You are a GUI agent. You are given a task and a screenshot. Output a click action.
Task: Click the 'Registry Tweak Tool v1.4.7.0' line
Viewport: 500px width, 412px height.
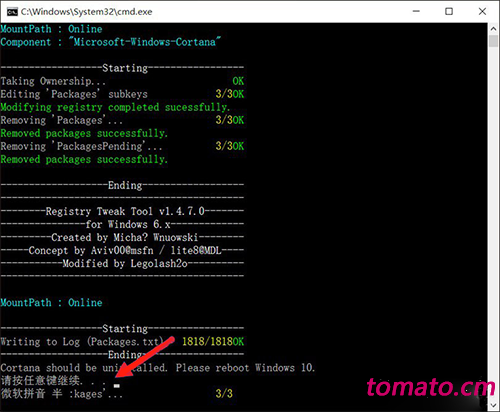click(125, 211)
